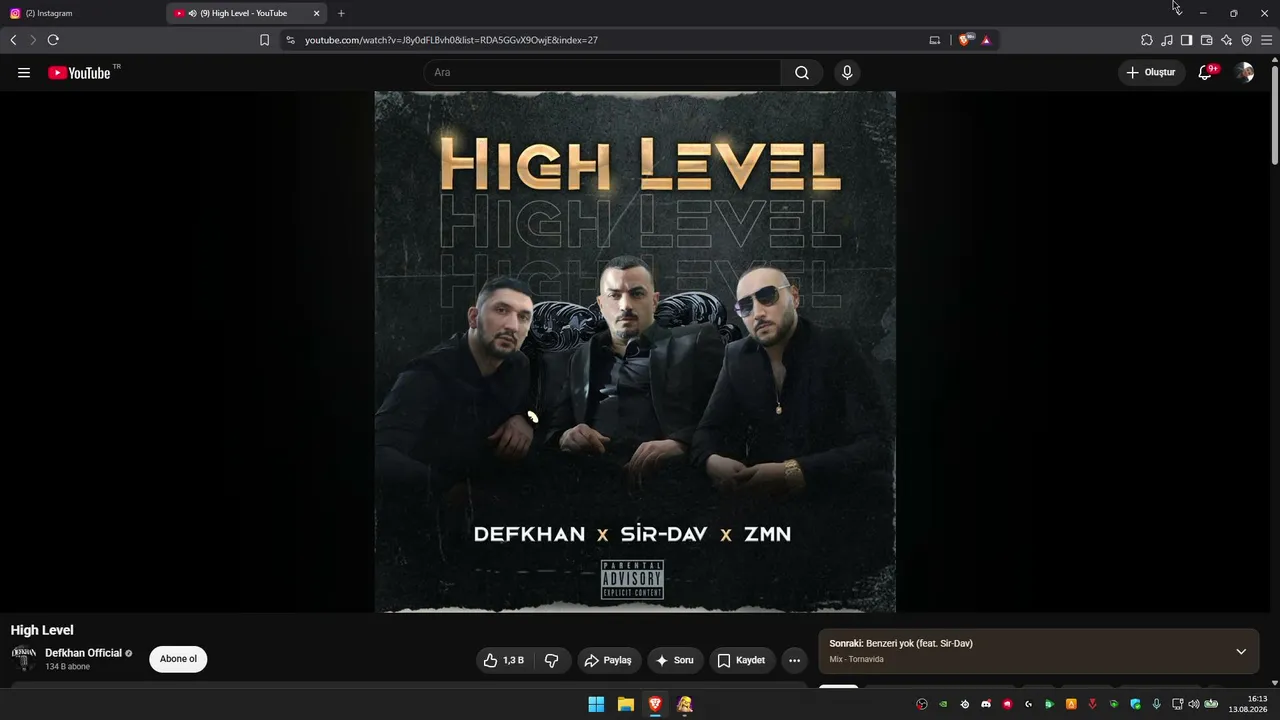Image resolution: width=1280 pixels, height=720 pixels.
Task: Click the search magnifier button
Action: tap(802, 72)
